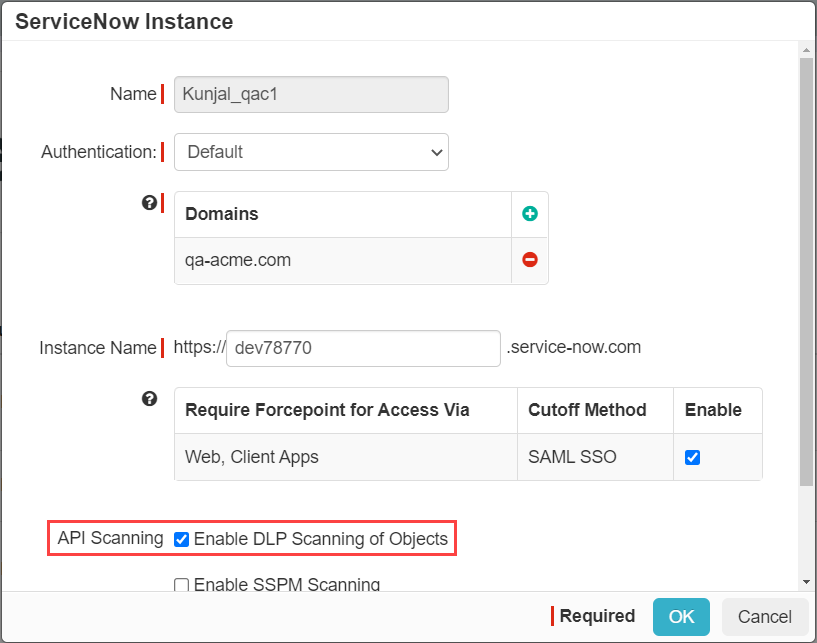Remove qa-acme.com using the red minus icon
Image resolution: width=817 pixels, height=643 pixels.
pyautogui.click(x=530, y=259)
